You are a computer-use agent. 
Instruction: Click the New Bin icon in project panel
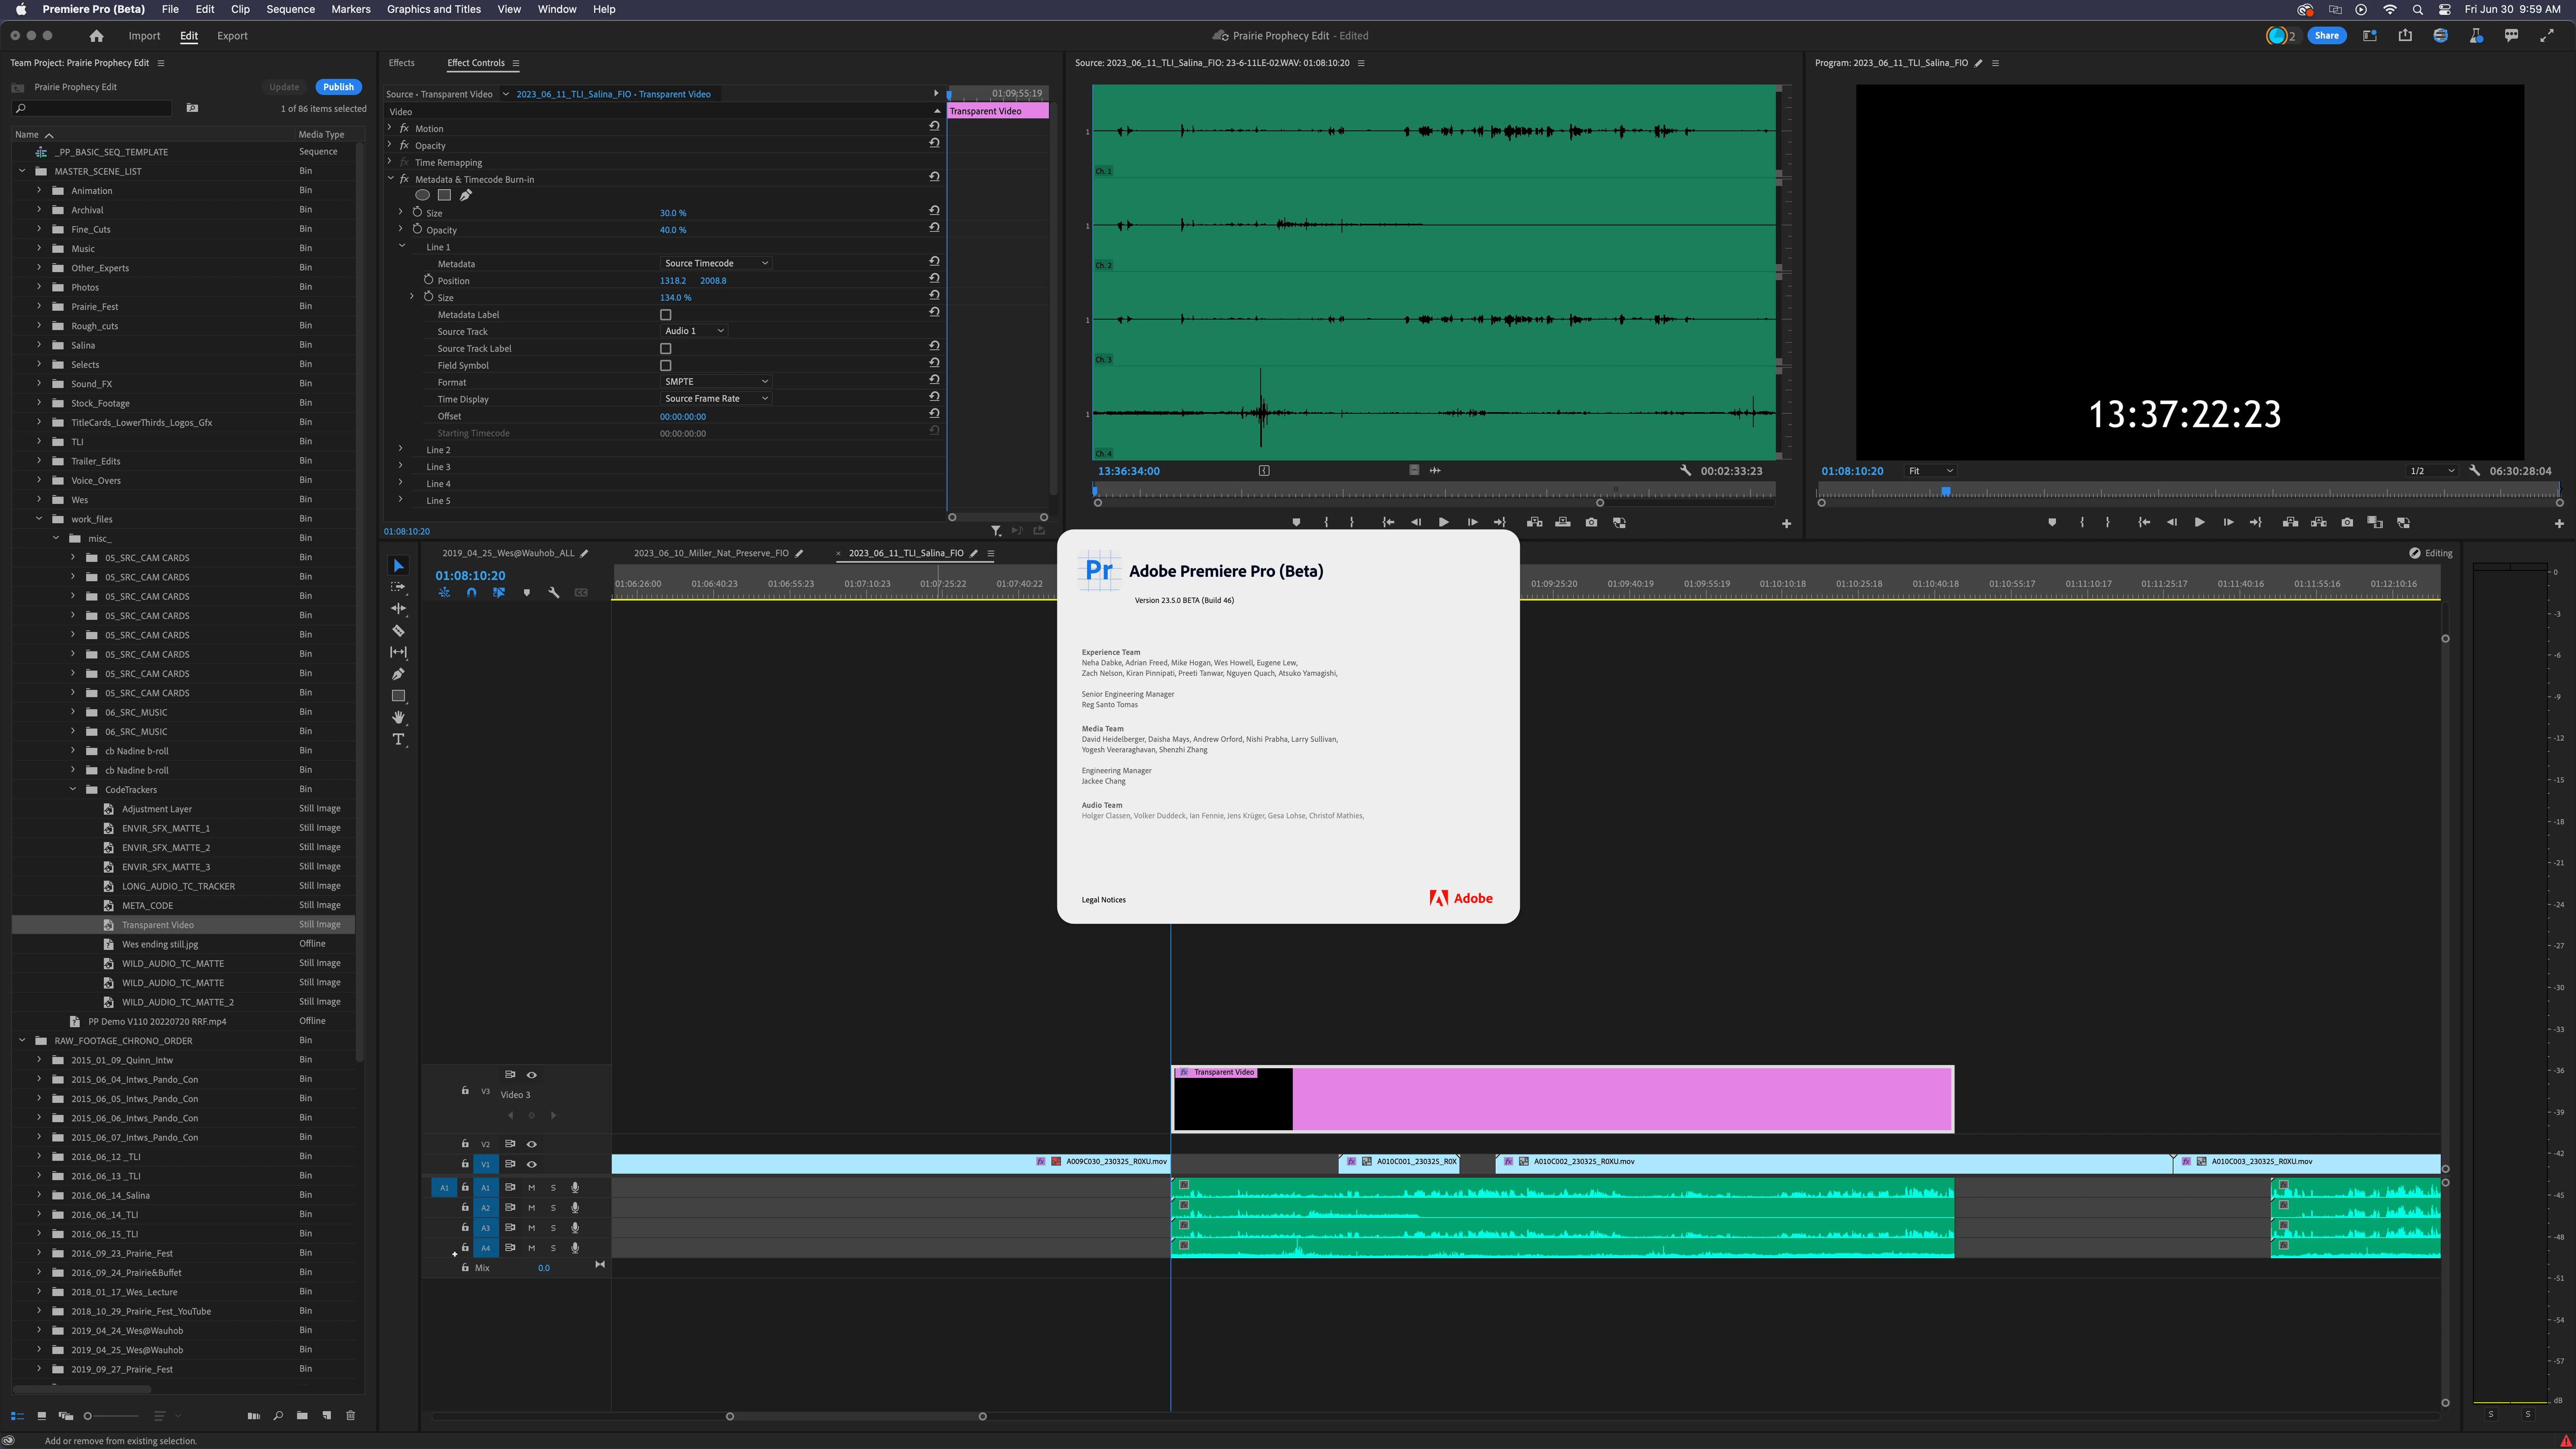[302, 1415]
